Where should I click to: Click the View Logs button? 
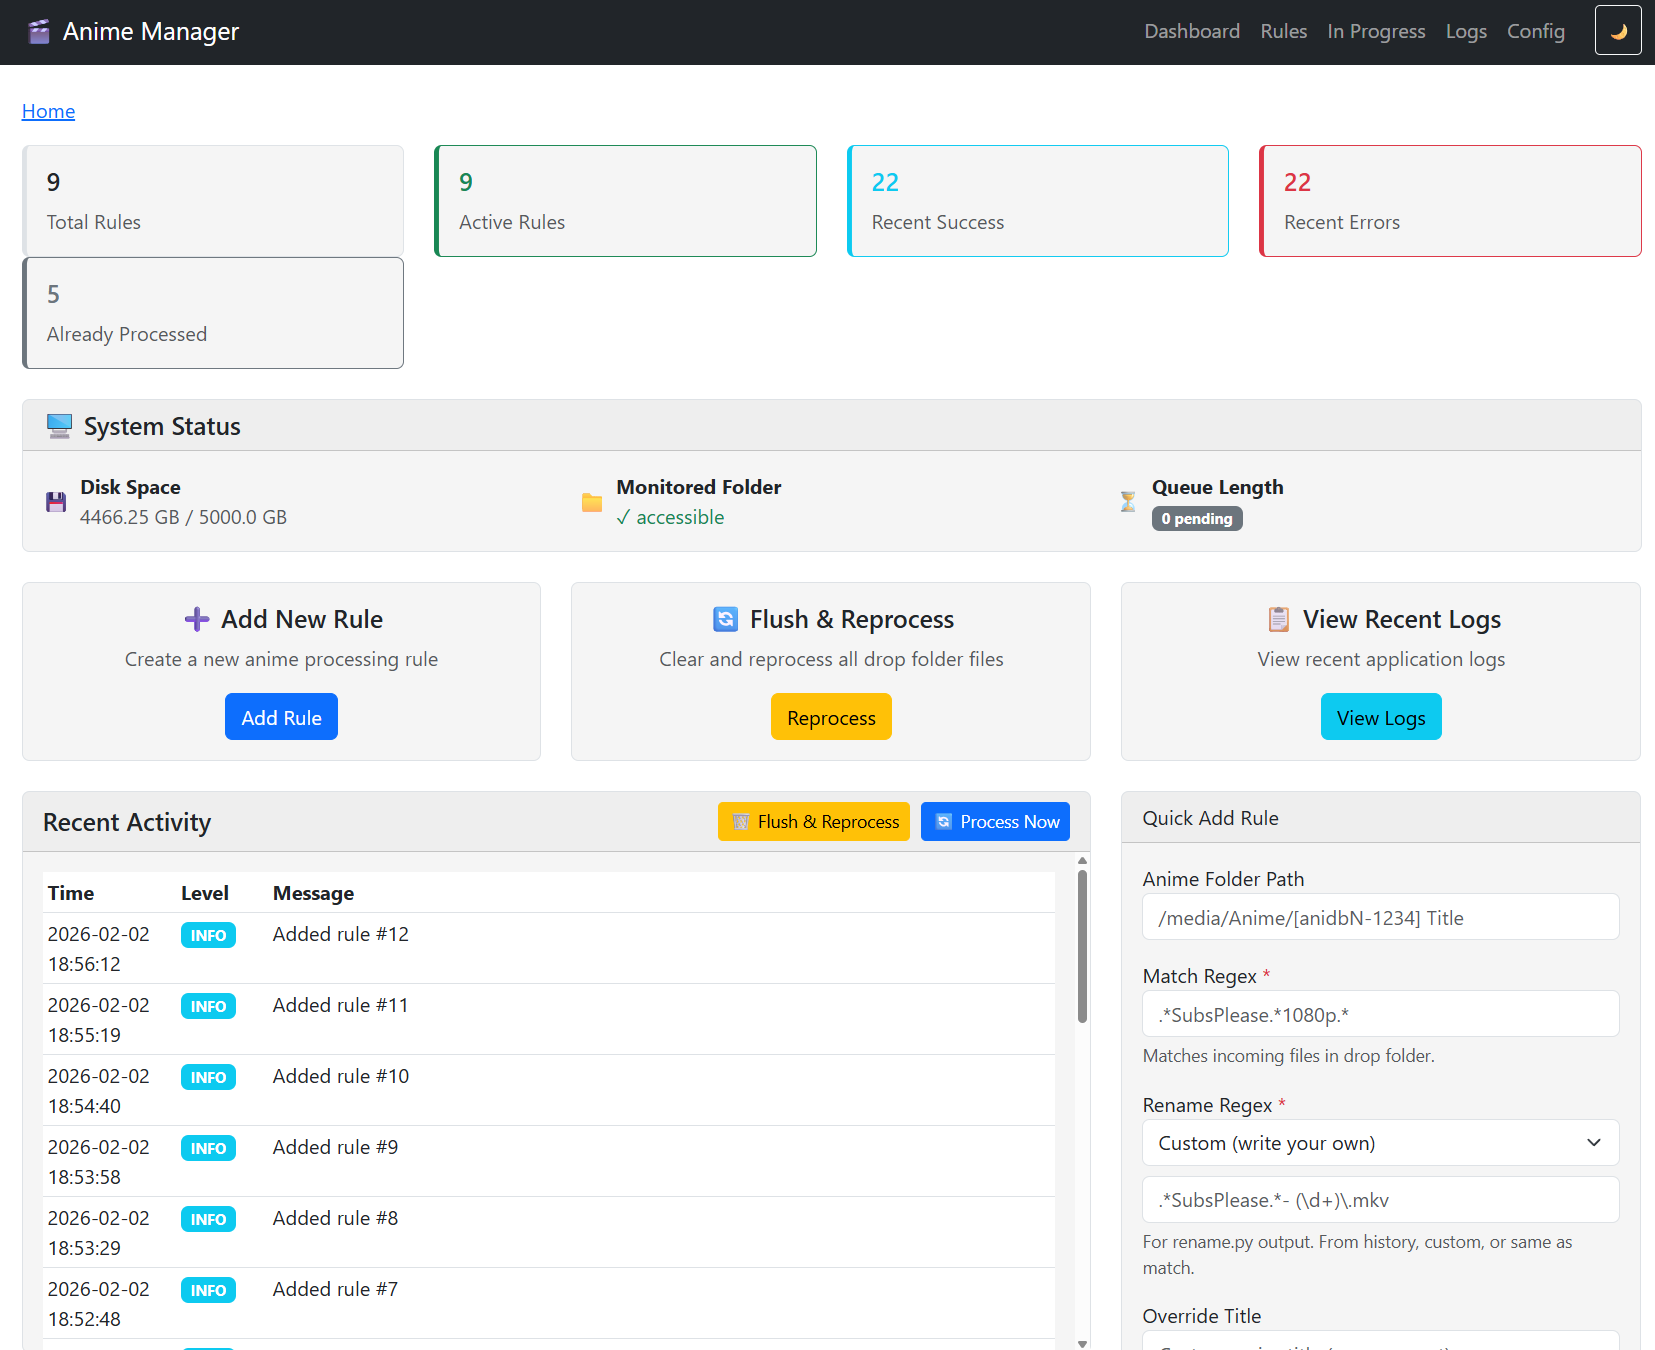1380,717
